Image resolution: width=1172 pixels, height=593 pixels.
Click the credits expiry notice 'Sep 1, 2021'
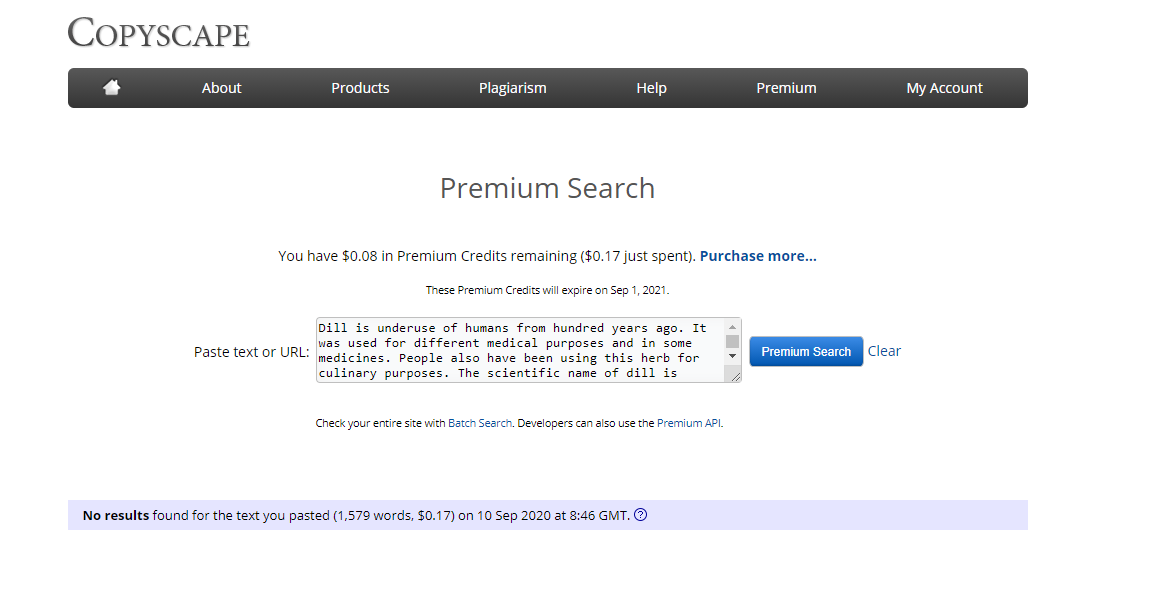pyautogui.click(x=639, y=290)
